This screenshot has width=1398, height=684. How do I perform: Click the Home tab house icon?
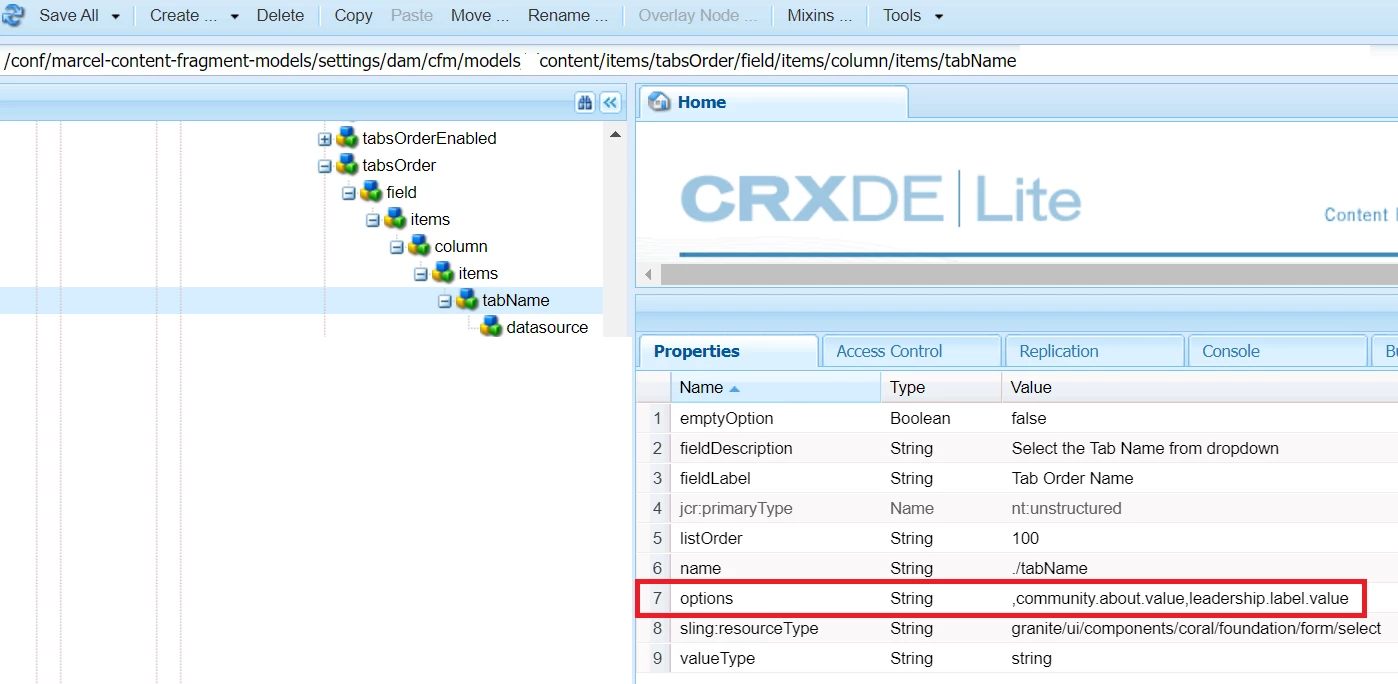659,102
